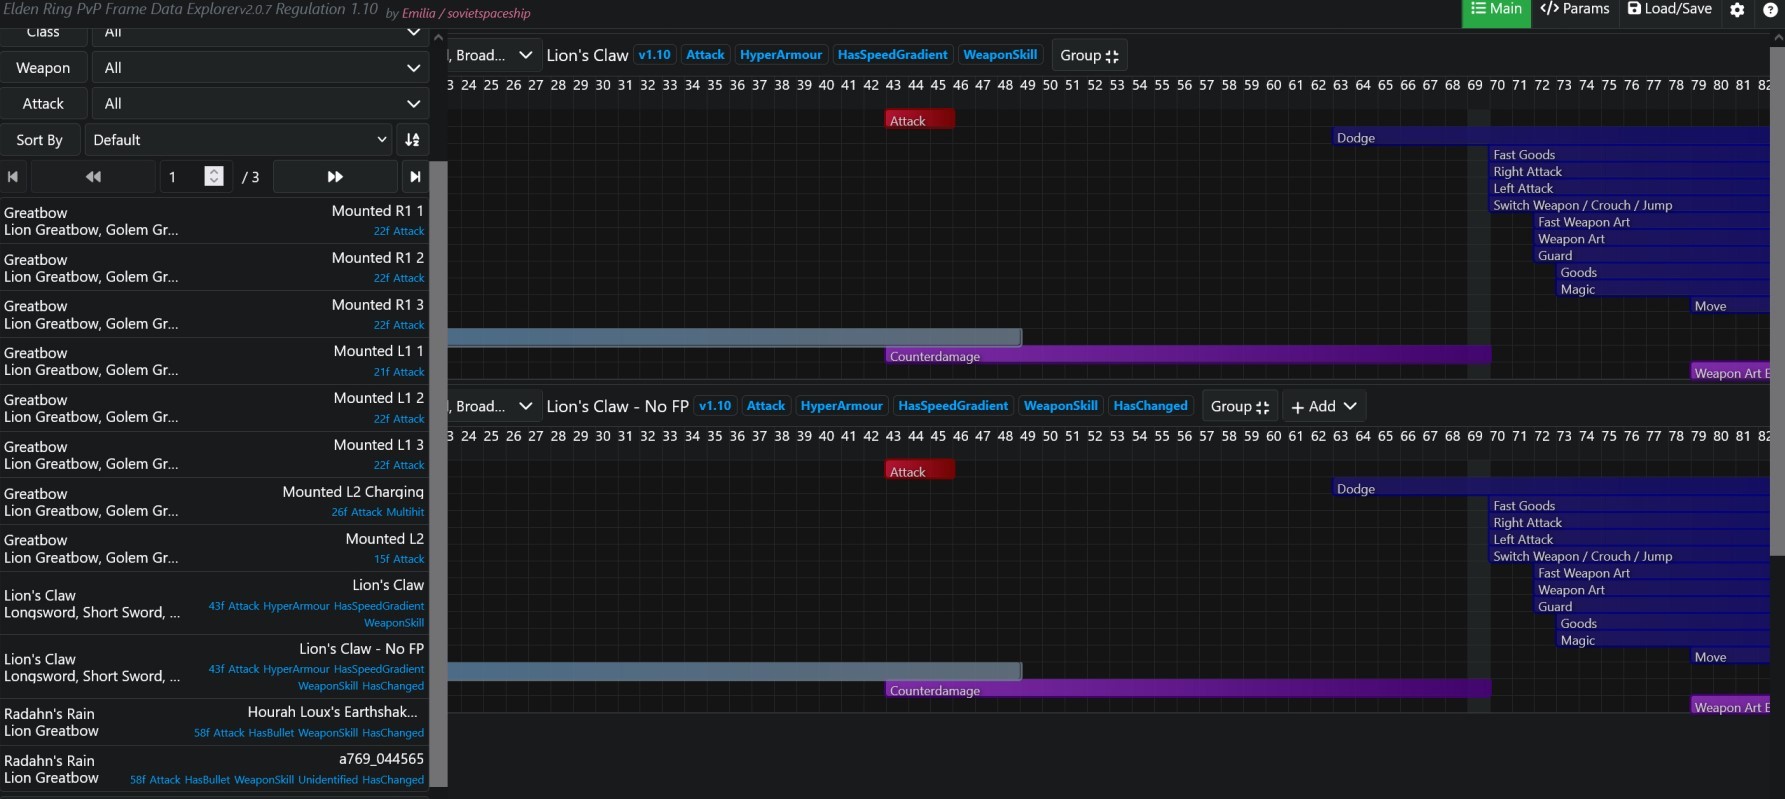Image resolution: width=1785 pixels, height=799 pixels.
Task: Jump to the first page icon
Action: tap(13, 177)
